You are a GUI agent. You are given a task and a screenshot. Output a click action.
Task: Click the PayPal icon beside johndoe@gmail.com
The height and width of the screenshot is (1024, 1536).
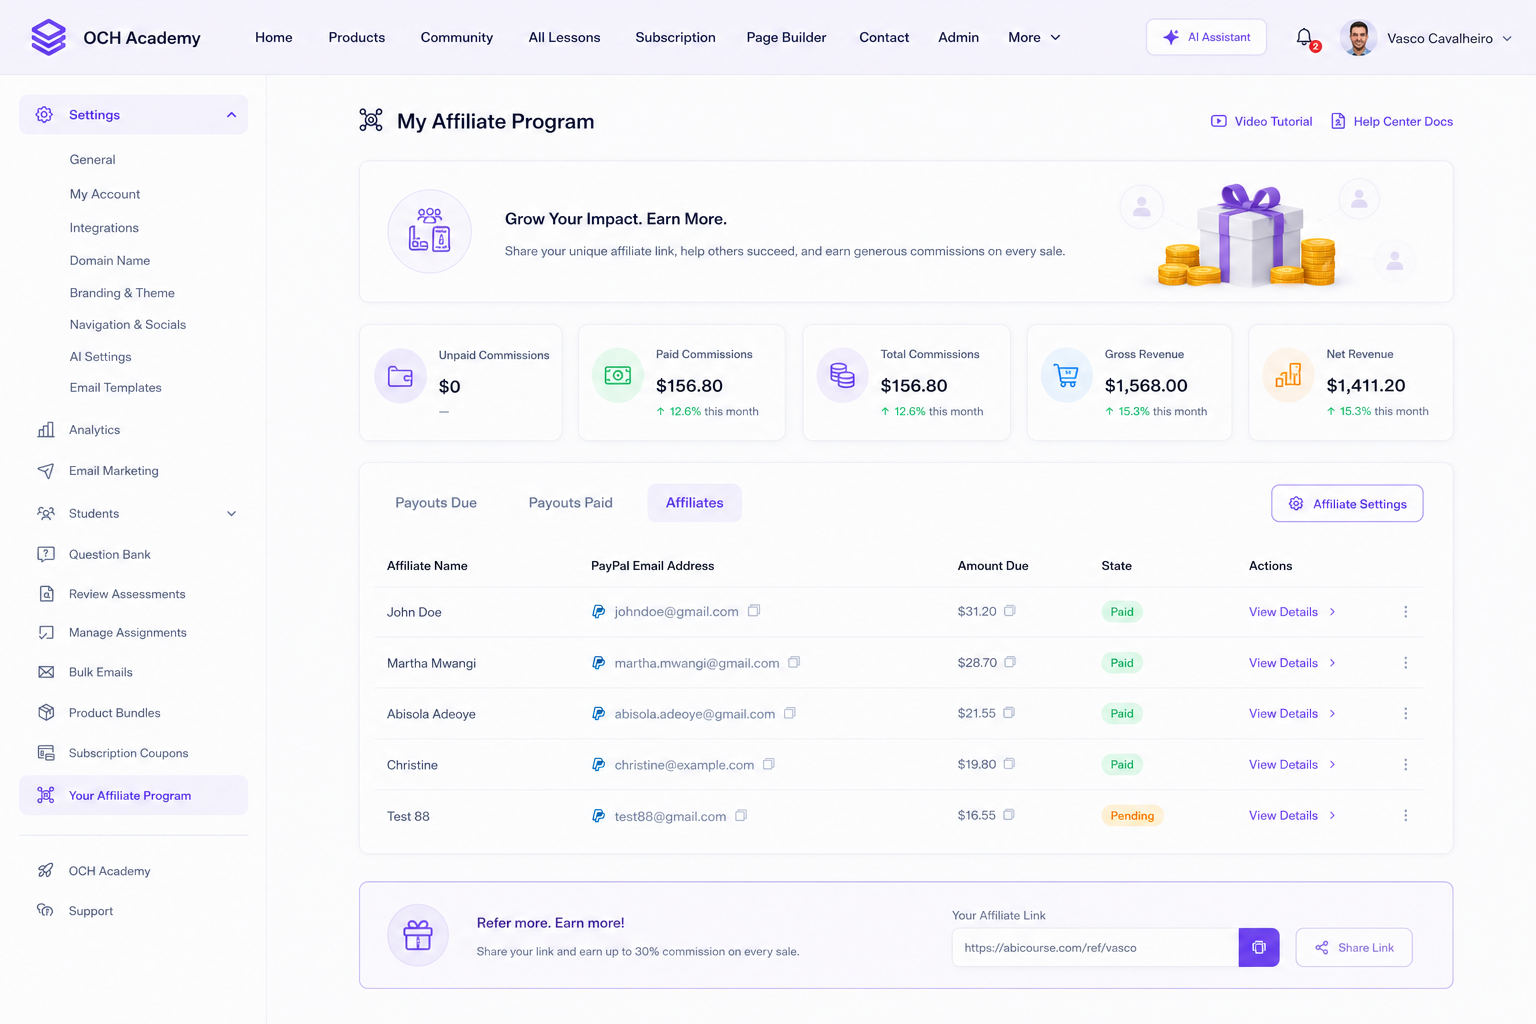598,612
